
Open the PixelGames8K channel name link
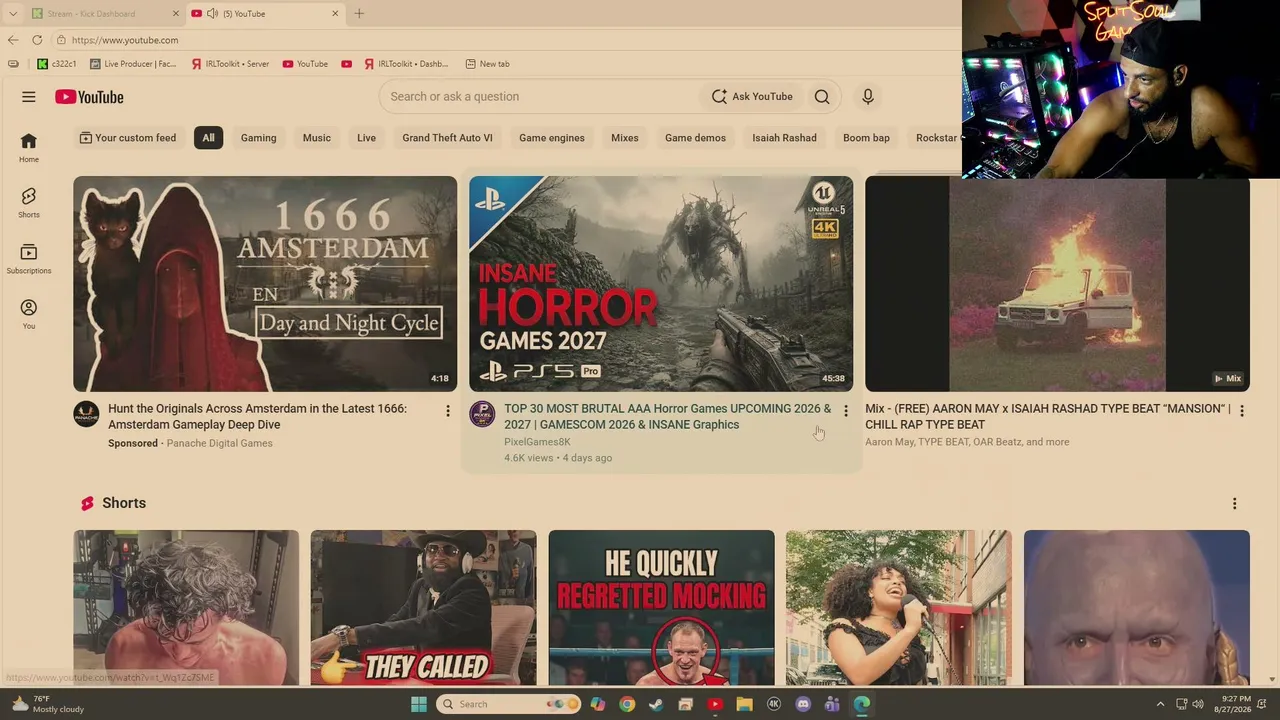coord(537,442)
